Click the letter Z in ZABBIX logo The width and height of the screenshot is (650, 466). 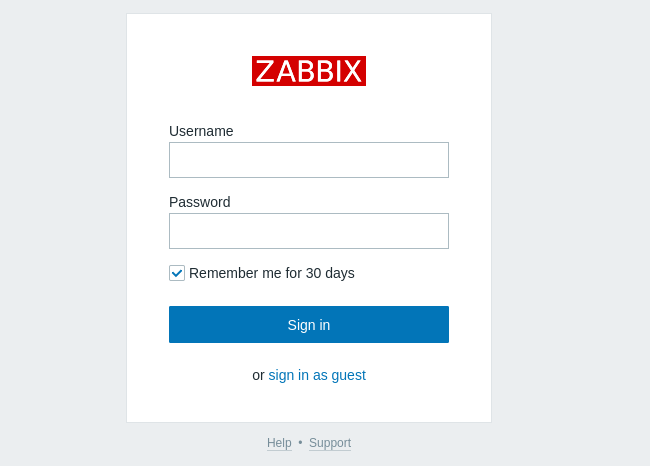[x=265, y=71]
